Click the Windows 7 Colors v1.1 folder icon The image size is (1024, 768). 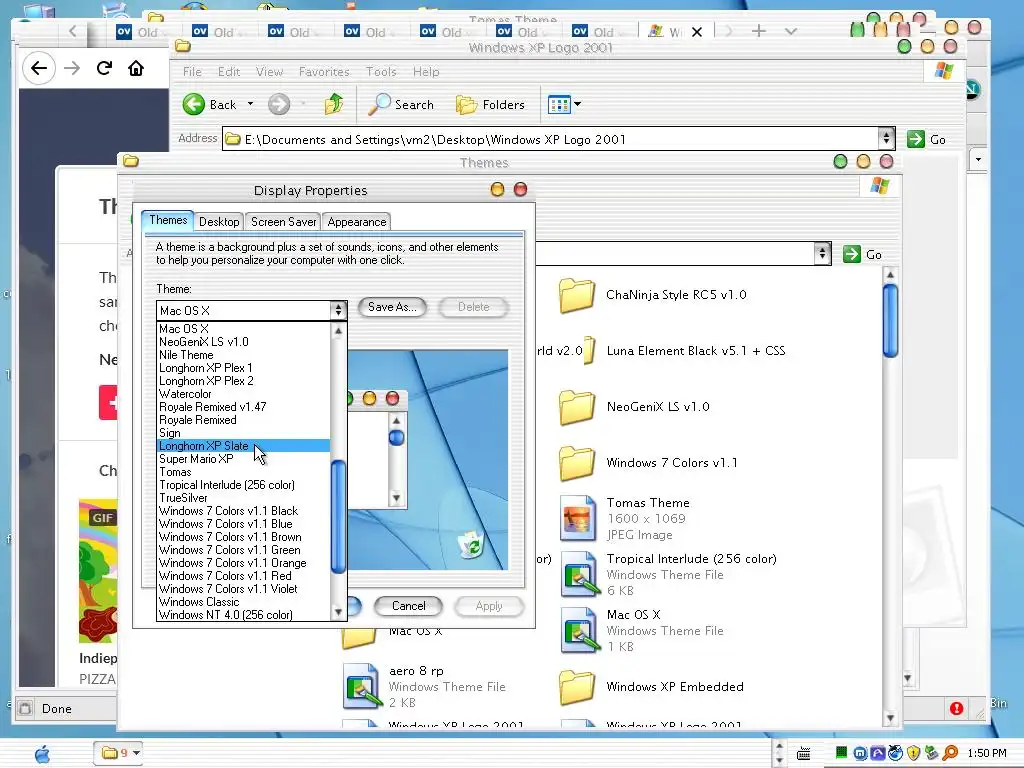coord(577,464)
